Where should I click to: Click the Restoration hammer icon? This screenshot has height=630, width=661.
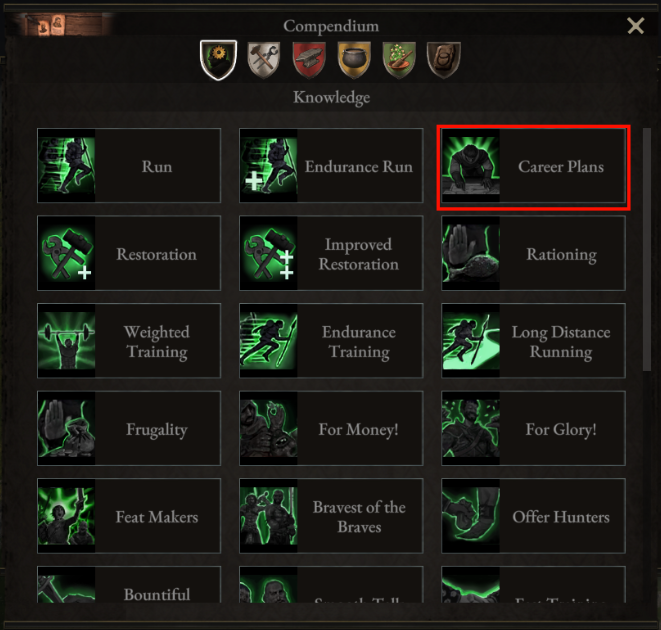[67, 255]
